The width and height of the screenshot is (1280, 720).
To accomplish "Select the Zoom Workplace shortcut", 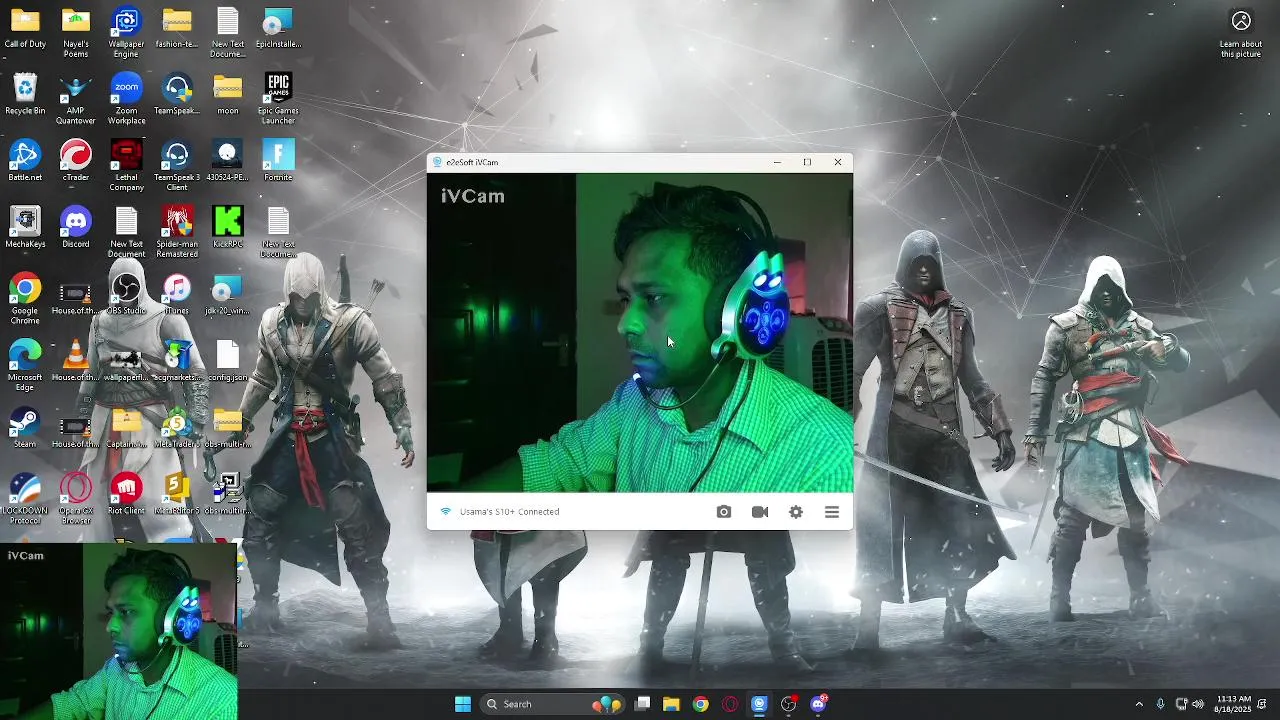I will tap(126, 100).
